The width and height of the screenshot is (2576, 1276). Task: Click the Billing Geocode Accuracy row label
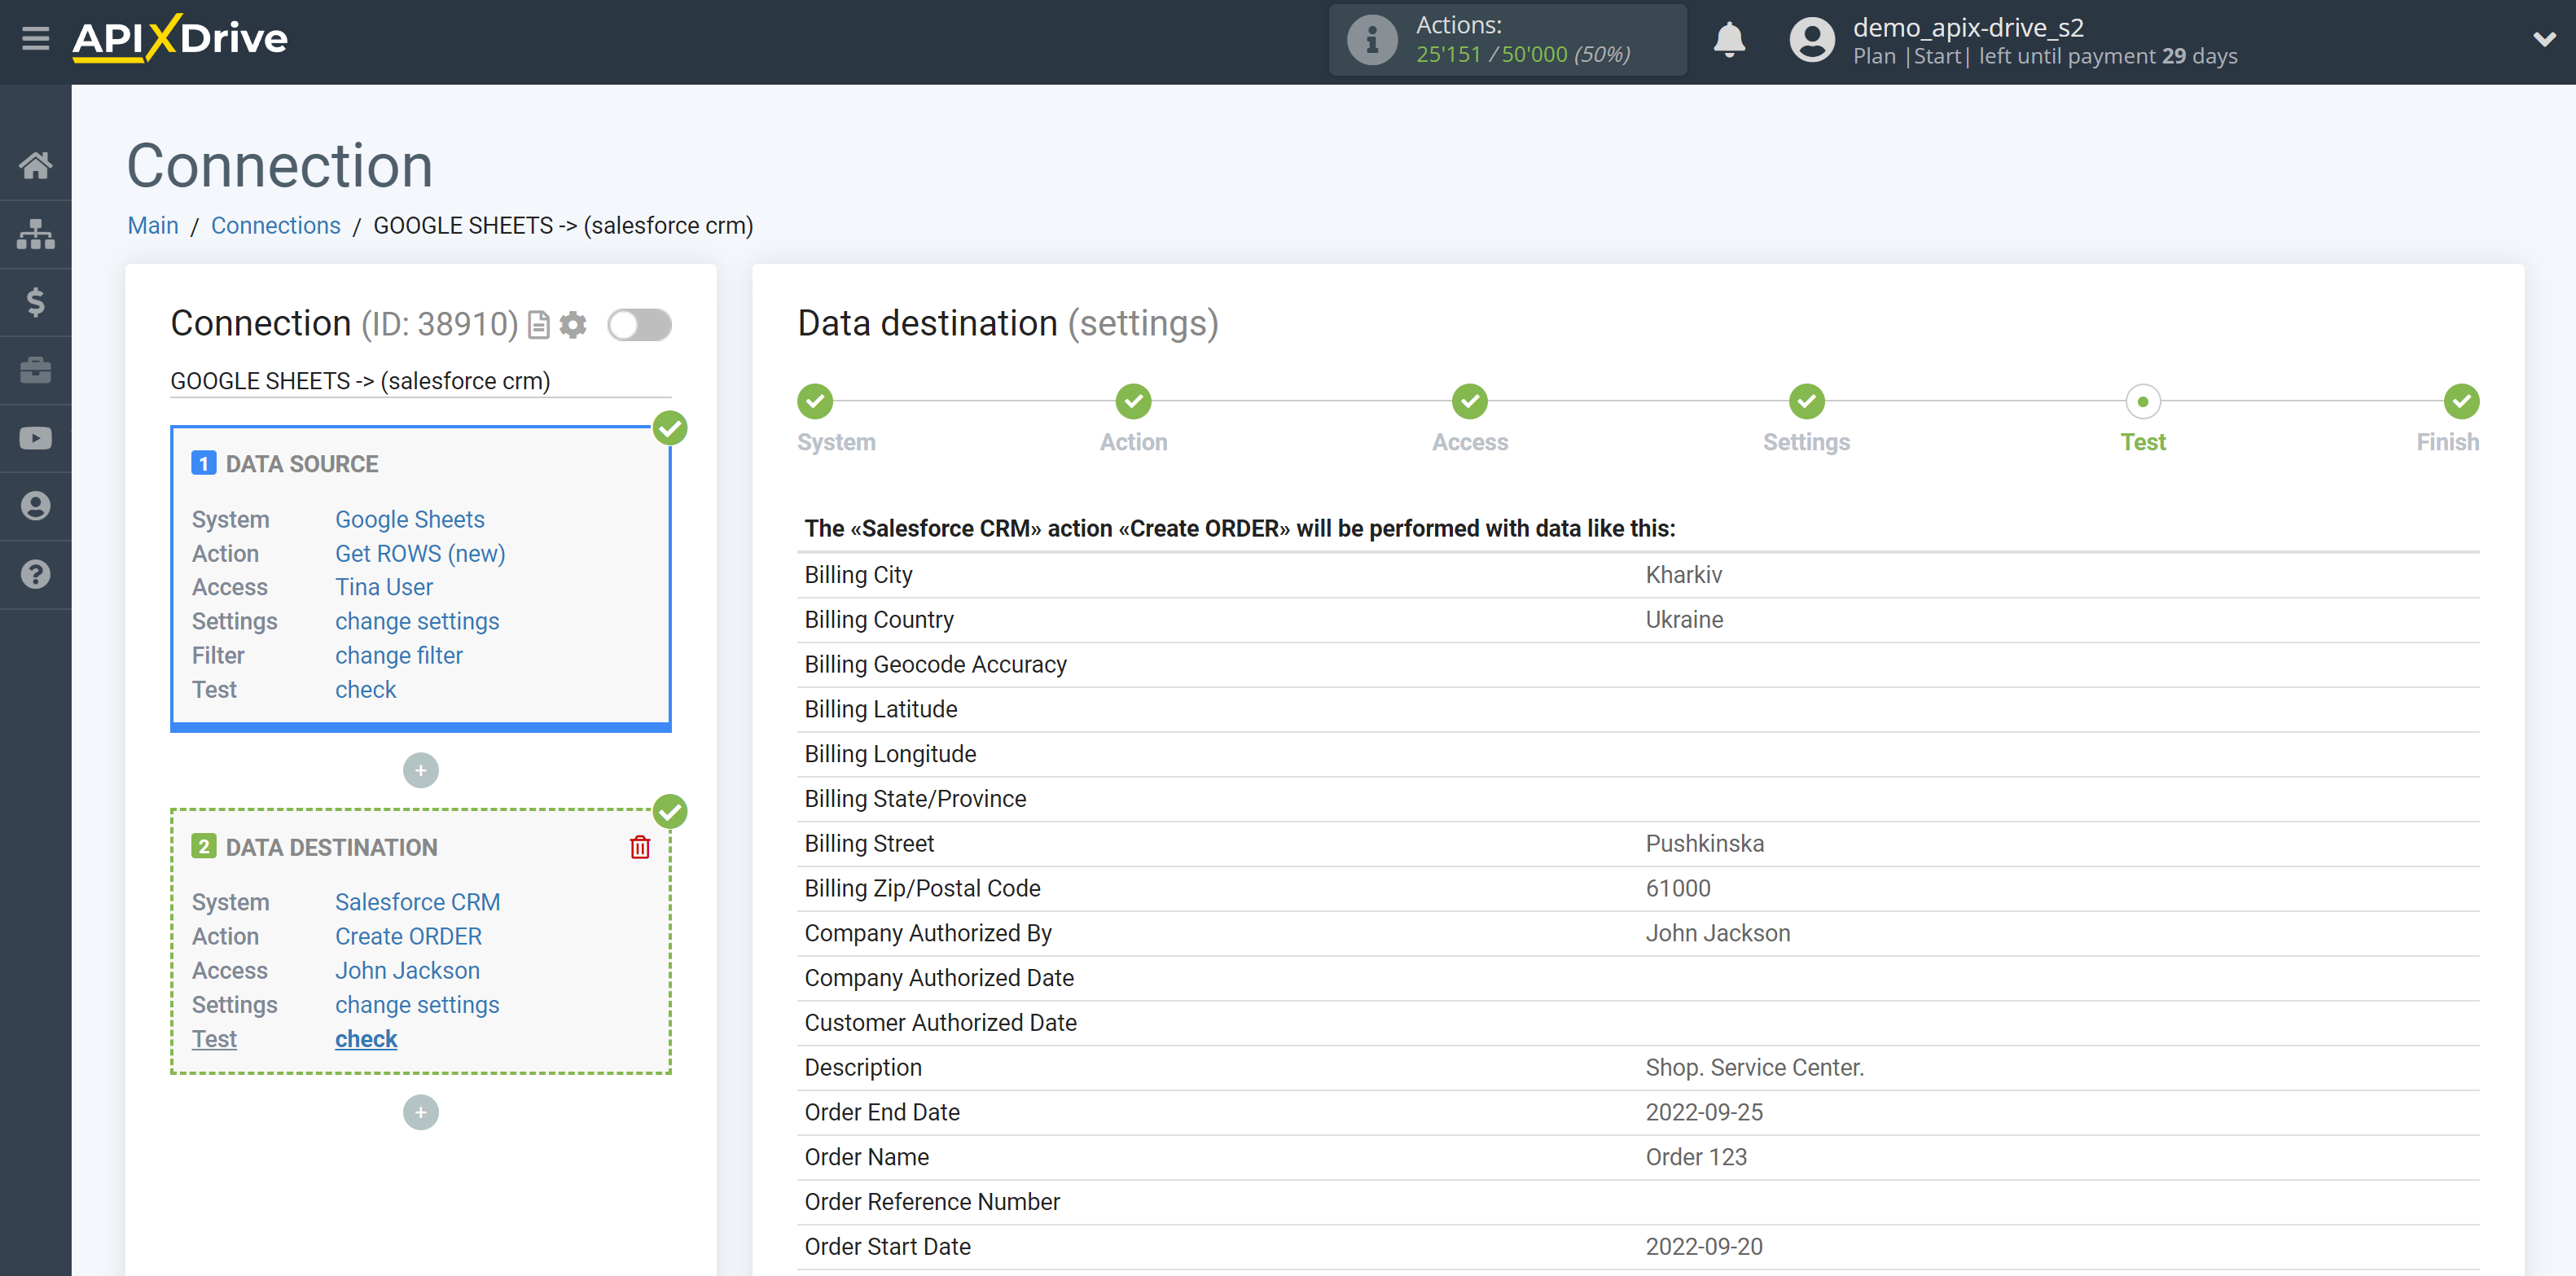point(935,665)
